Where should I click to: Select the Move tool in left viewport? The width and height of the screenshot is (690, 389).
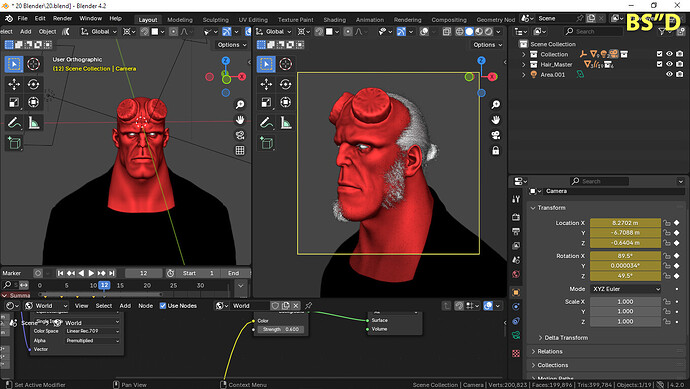(x=14, y=84)
